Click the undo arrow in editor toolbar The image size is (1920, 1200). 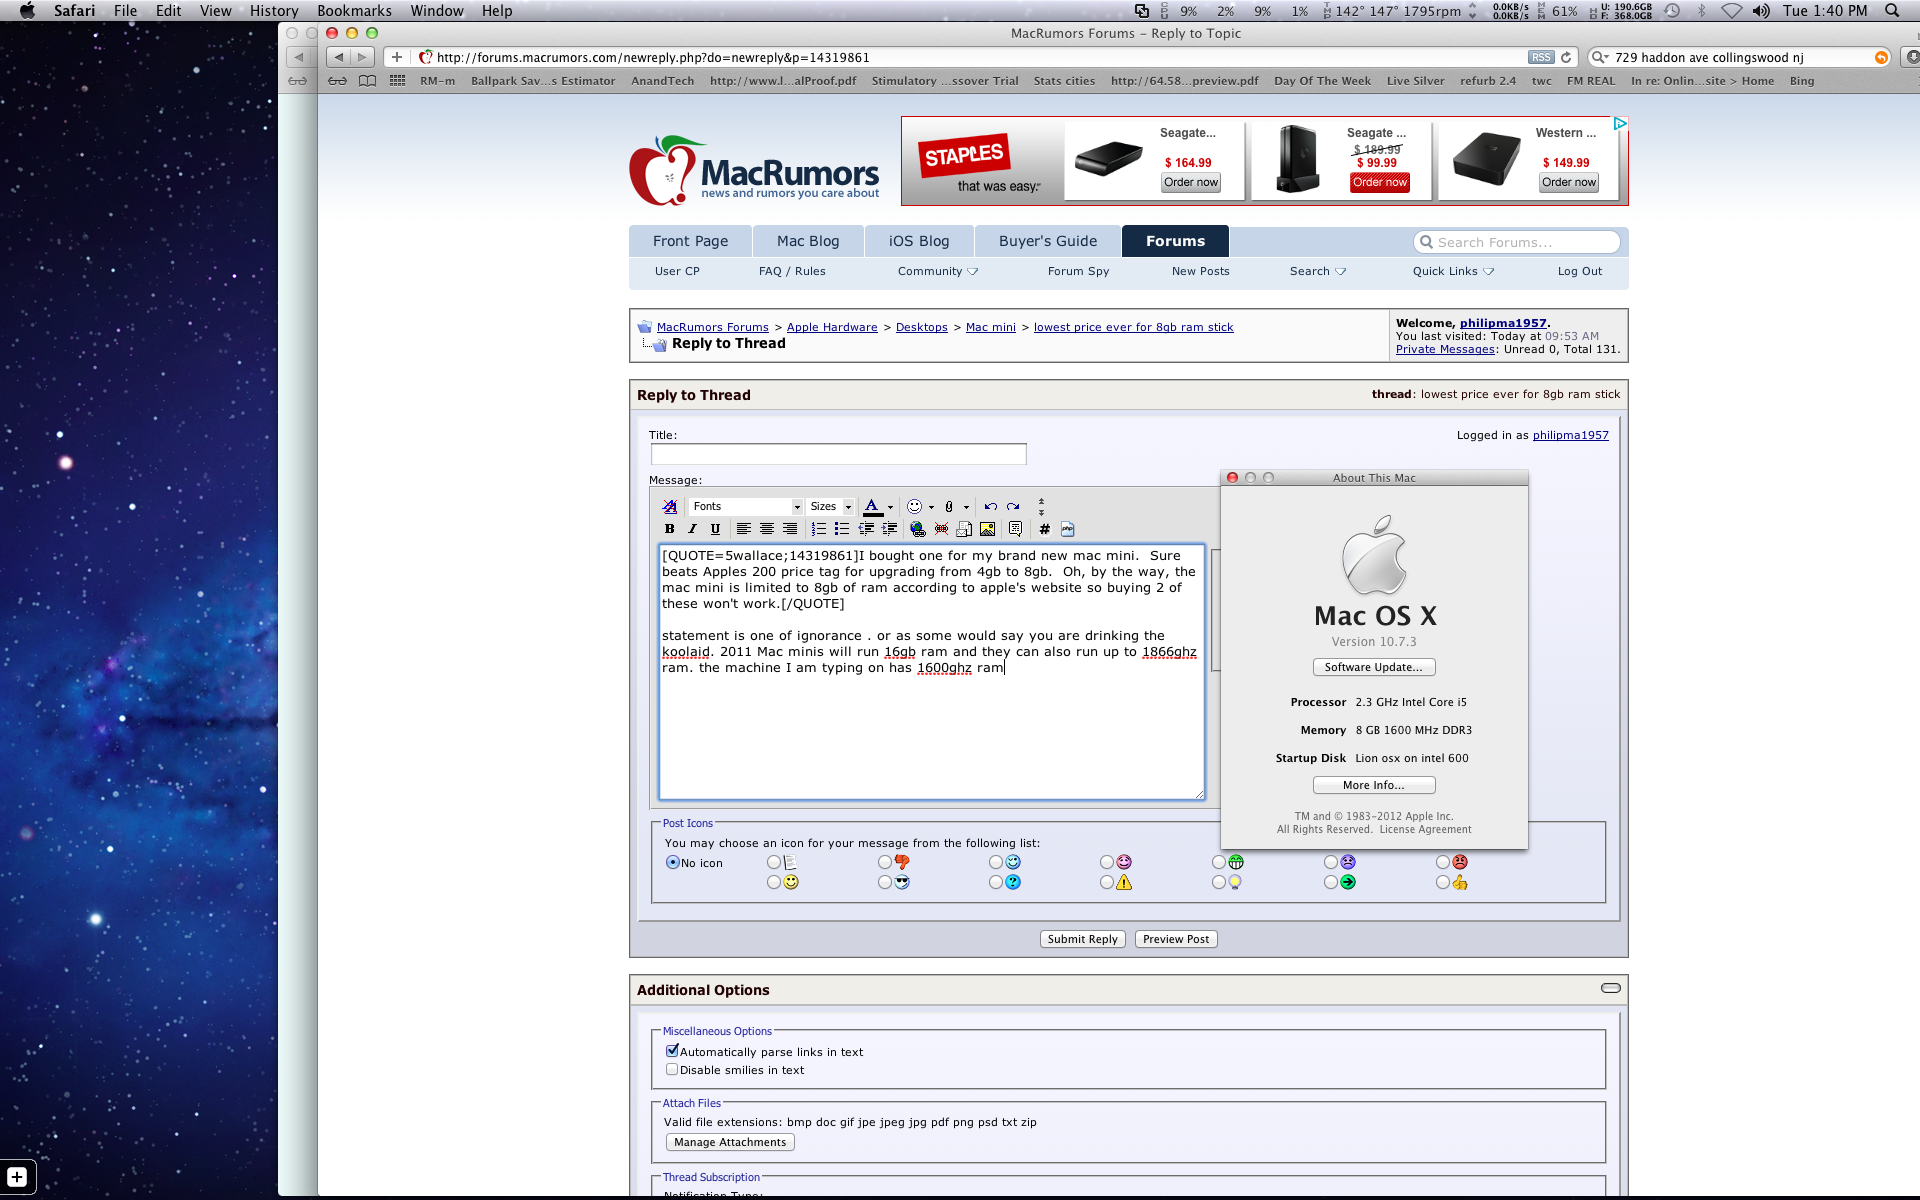click(990, 507)
